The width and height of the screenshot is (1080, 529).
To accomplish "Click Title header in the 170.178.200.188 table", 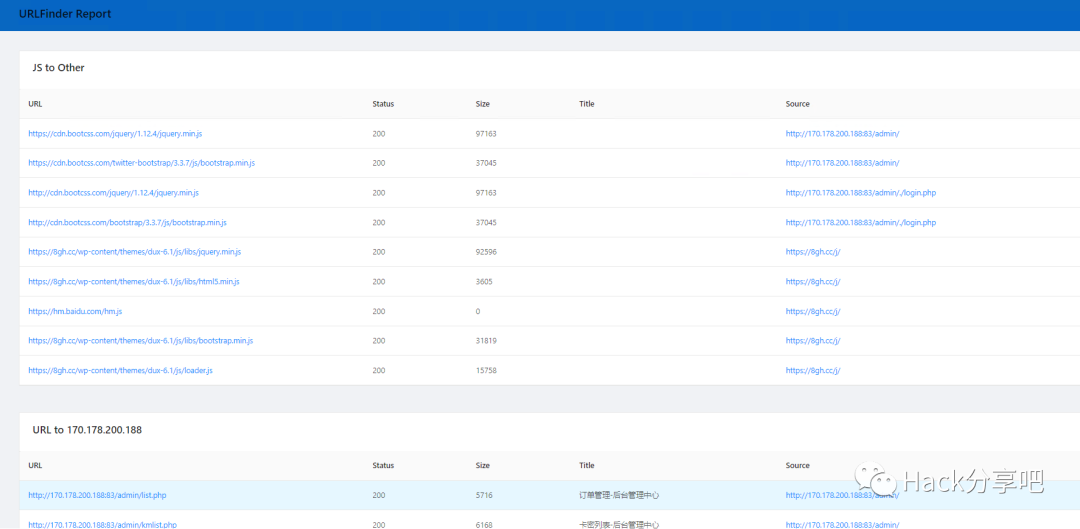I will point(587,466).
